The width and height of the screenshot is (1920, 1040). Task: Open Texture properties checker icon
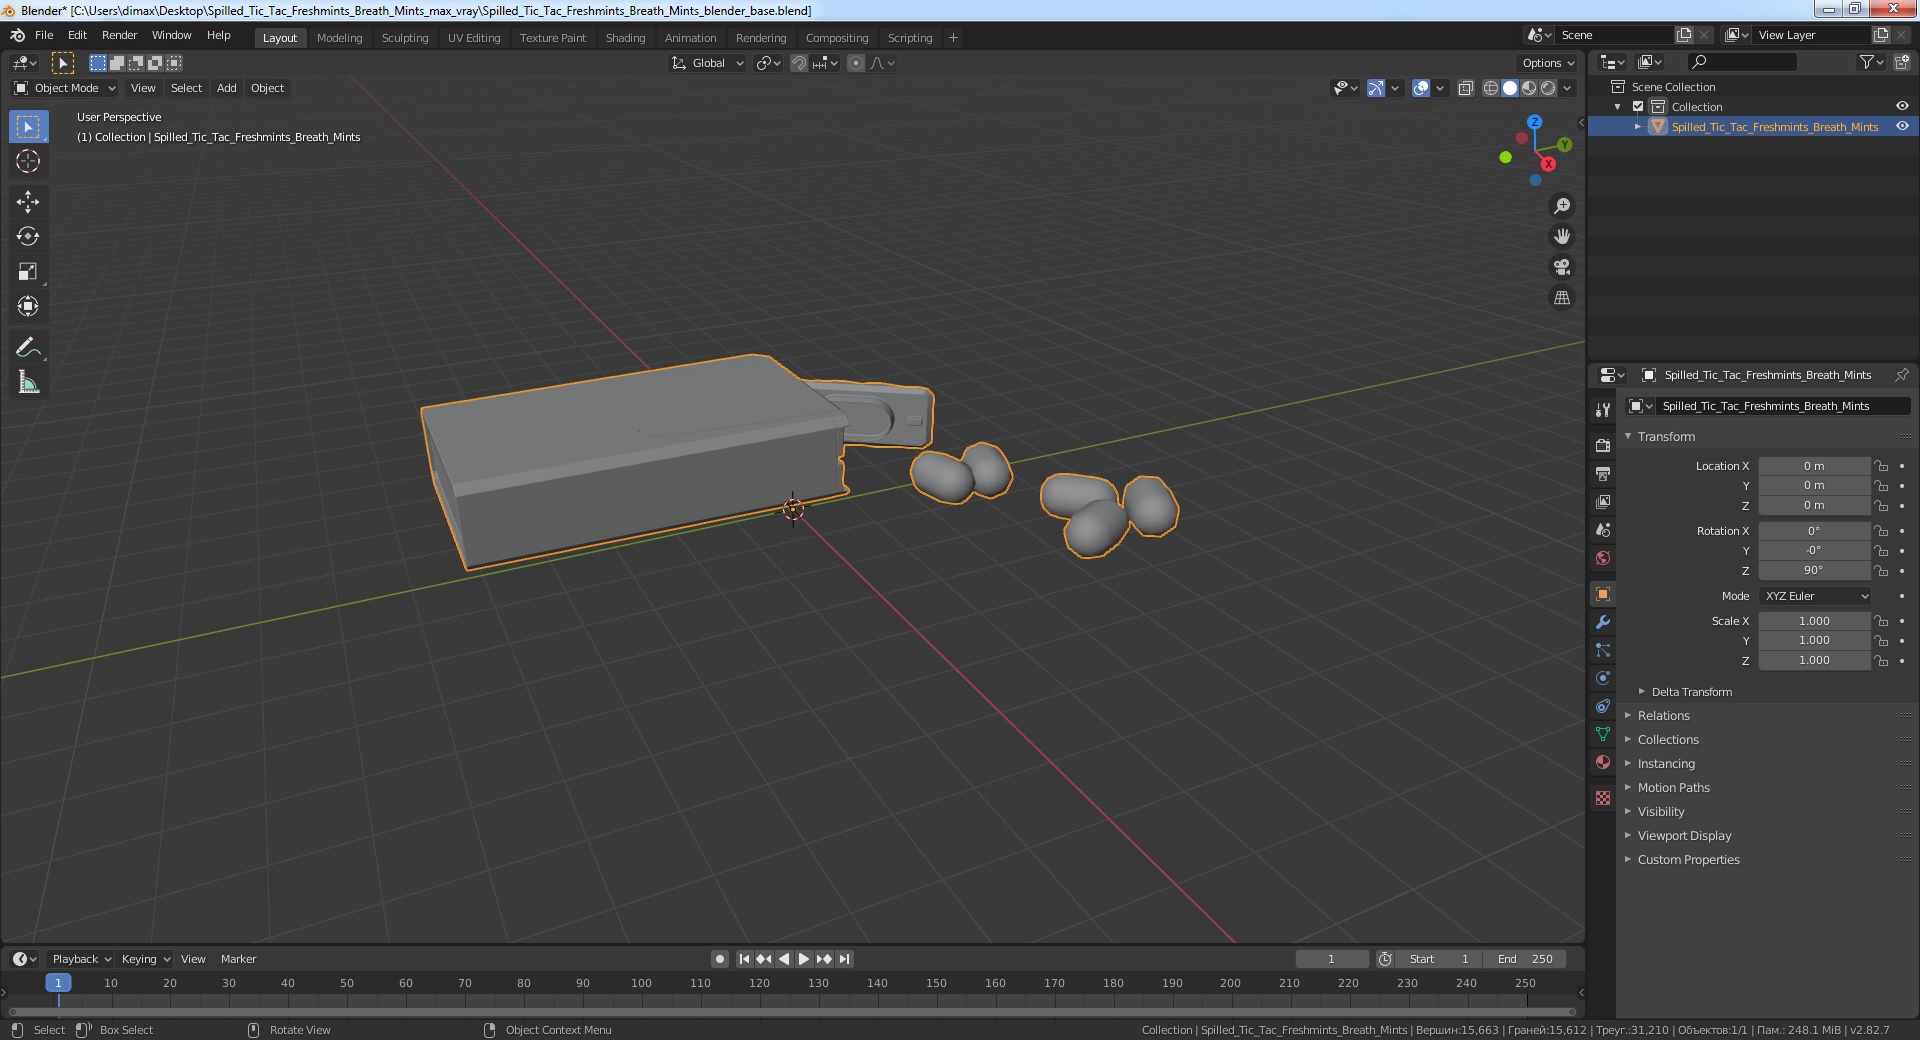pyautogui.click(x=1603, y=798)
